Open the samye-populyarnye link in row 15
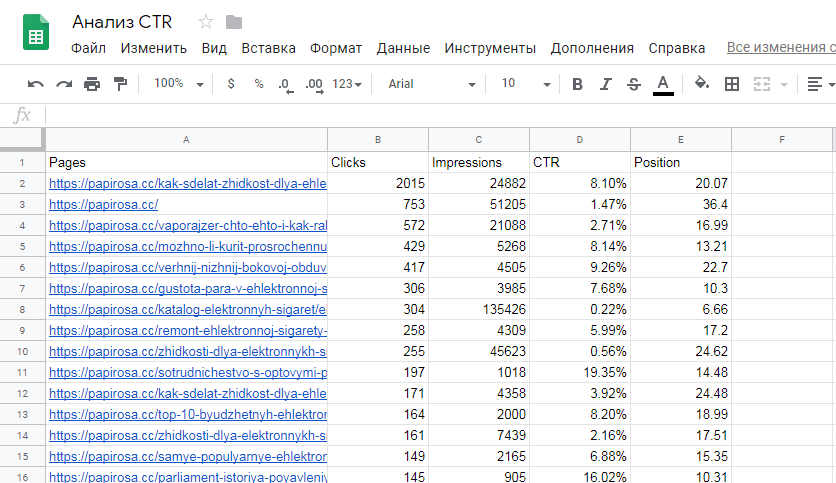Image resolution: width=836 pixels, height=483 pixels. click(x=188, y=457)
